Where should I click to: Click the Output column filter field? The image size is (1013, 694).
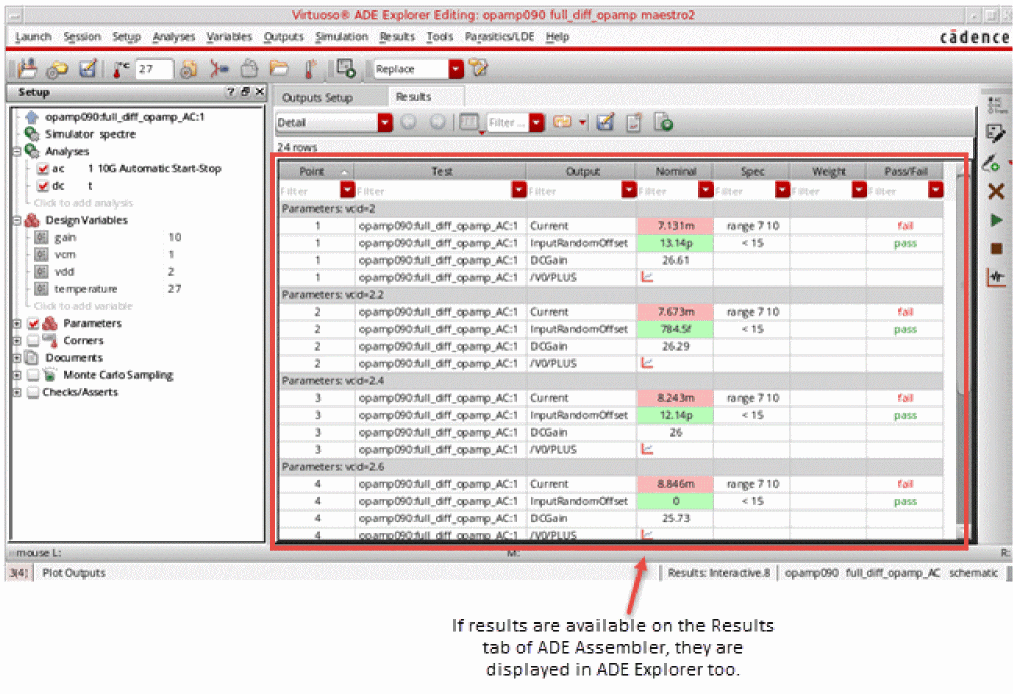574,191
